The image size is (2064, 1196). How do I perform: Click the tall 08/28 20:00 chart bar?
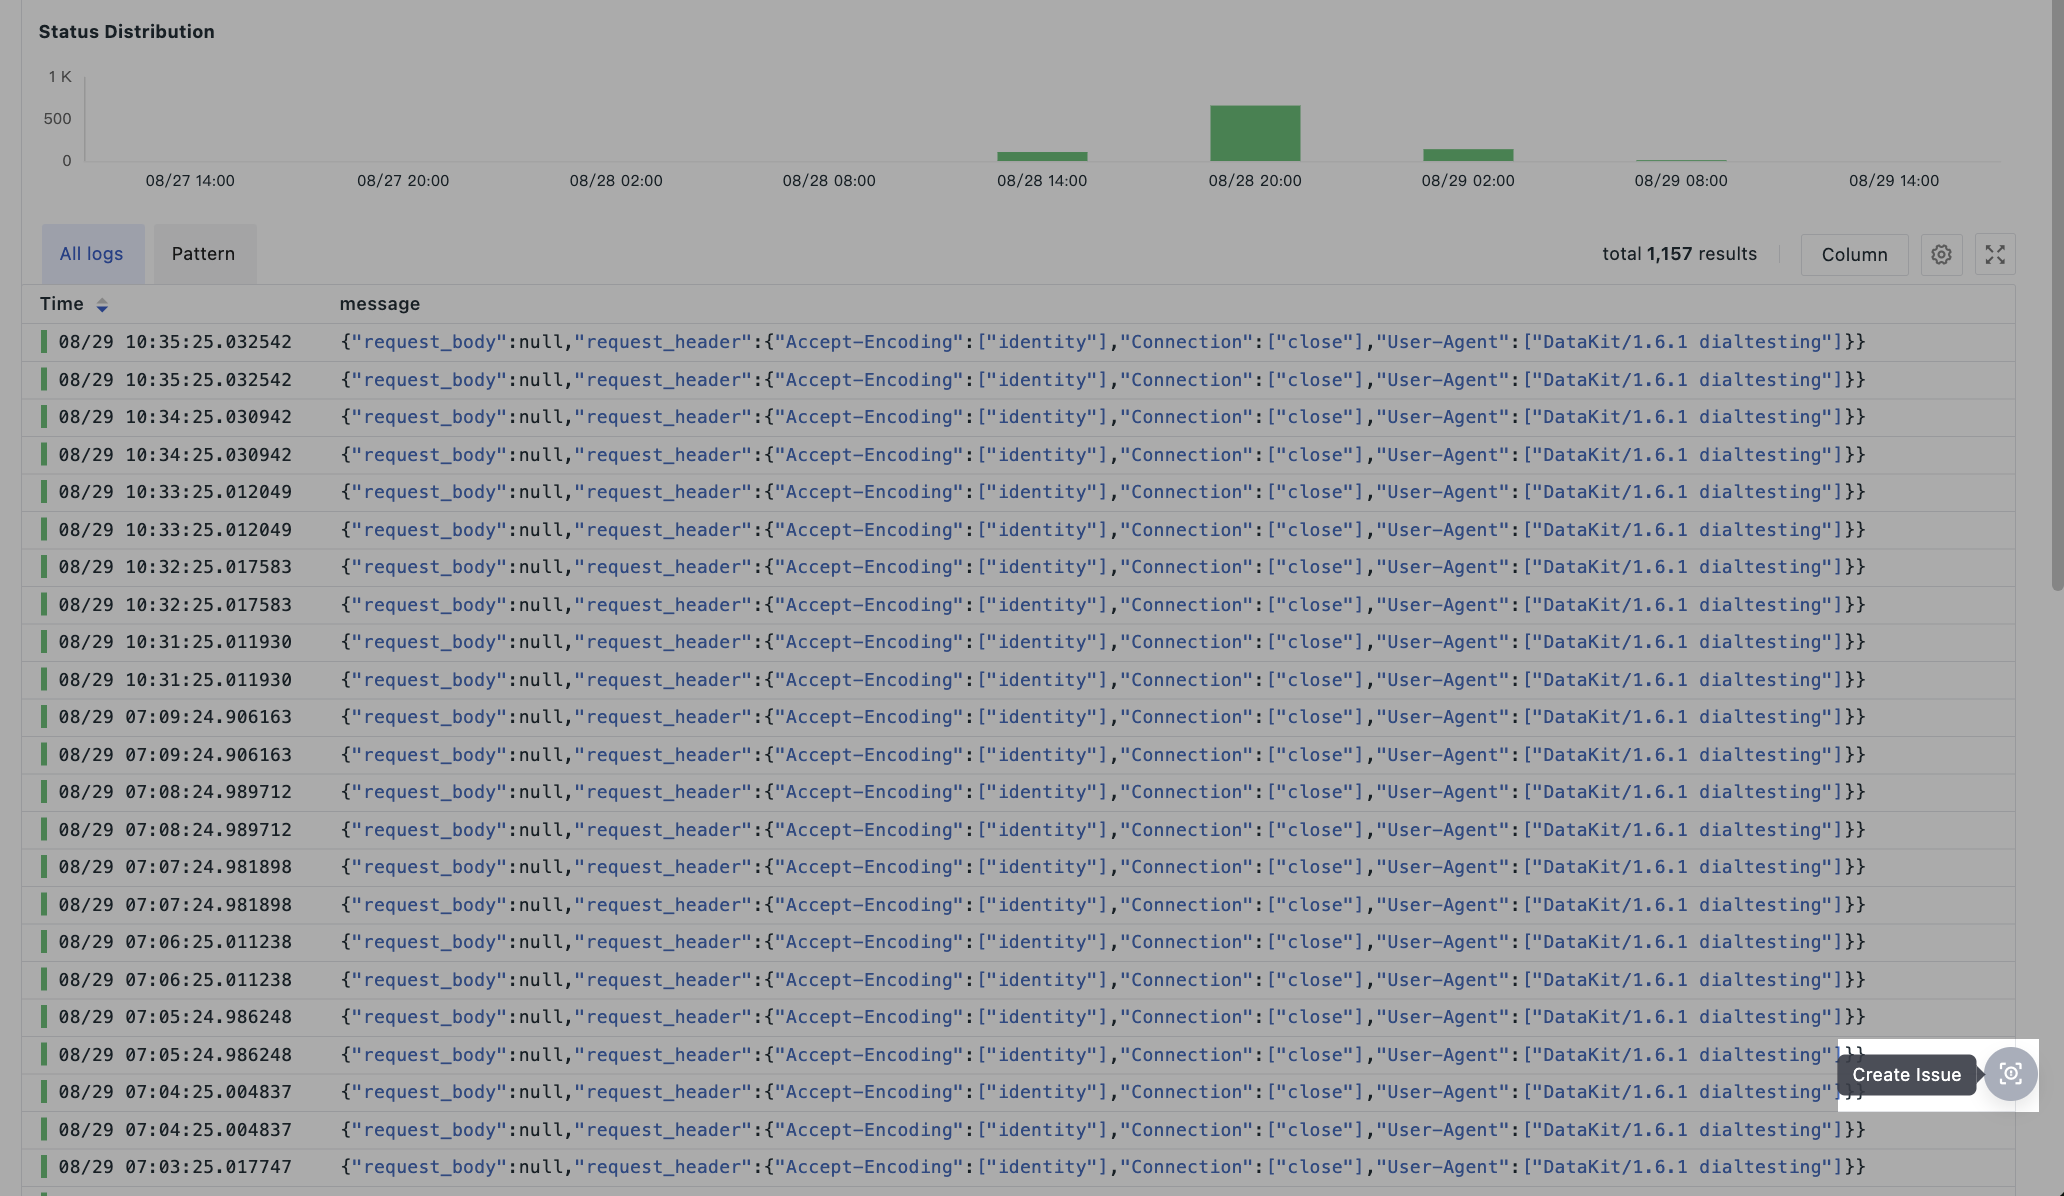[x=1254, y=133]
